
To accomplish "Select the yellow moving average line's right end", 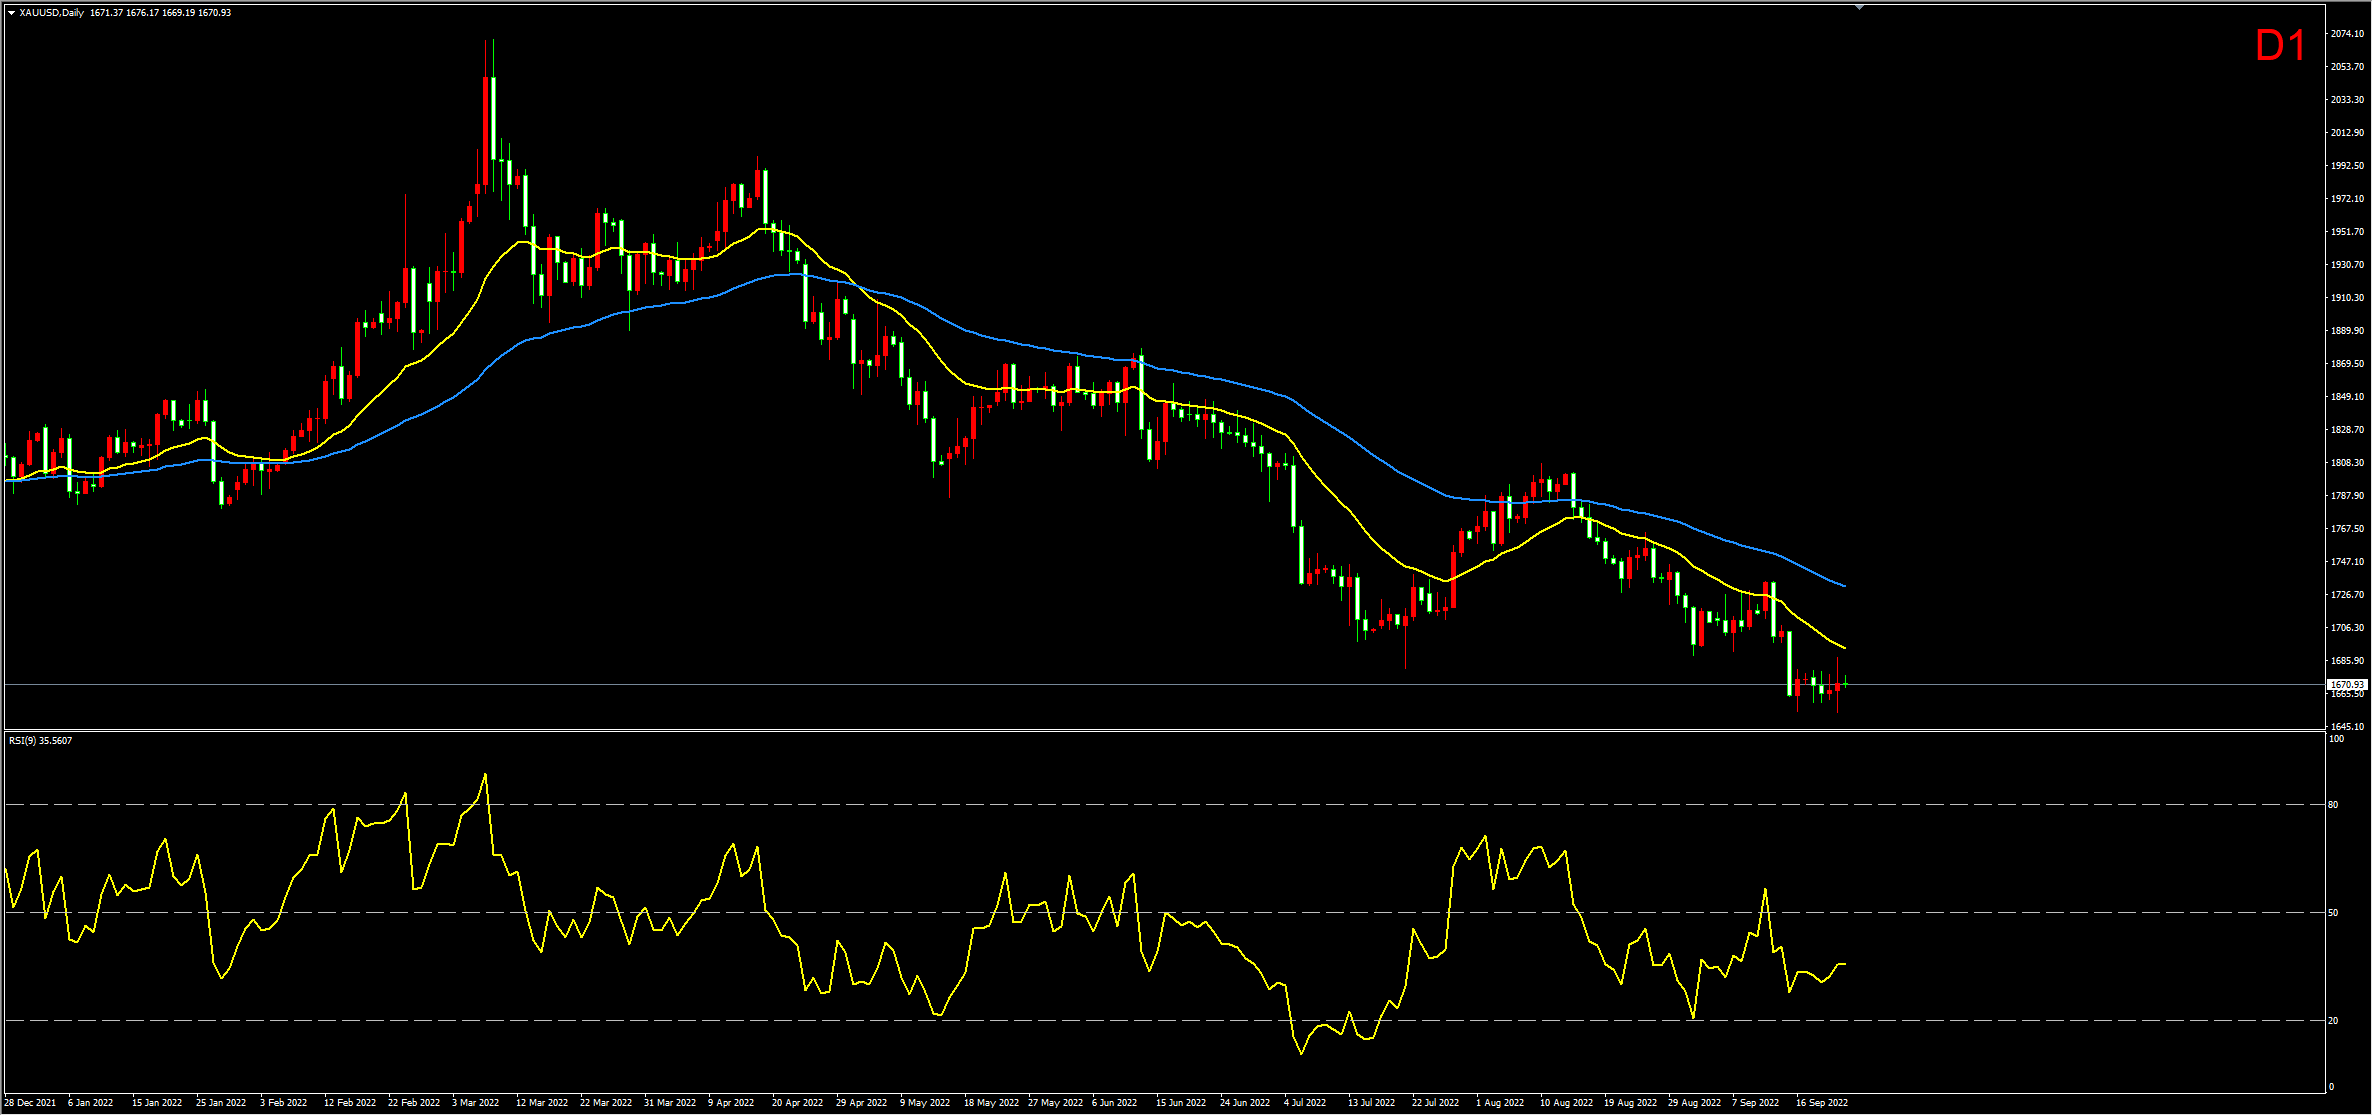I will 1844,648.
